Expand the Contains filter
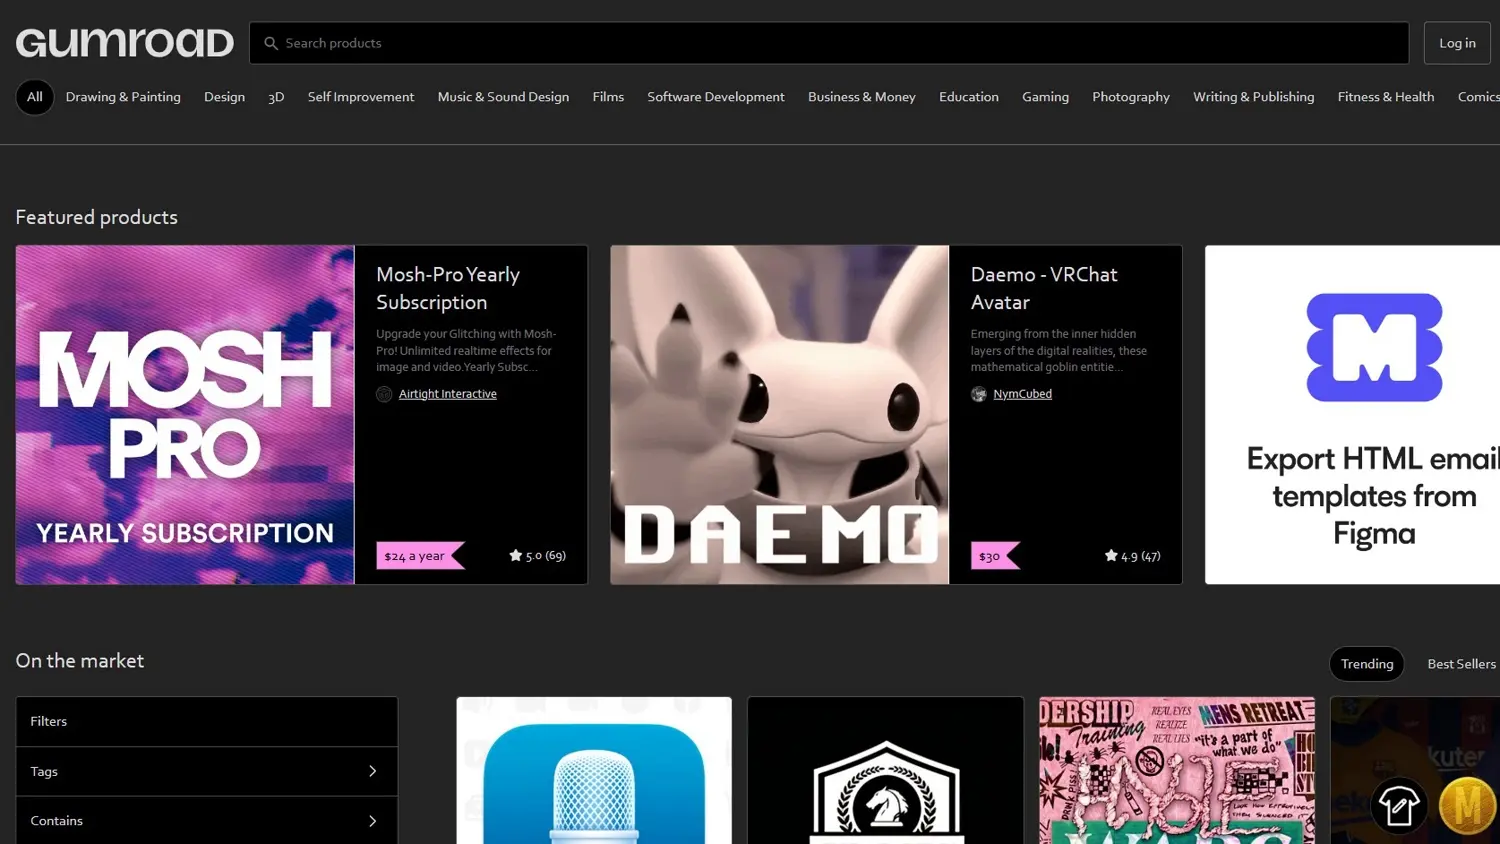The height and width of the screenshot is (844, 1500). [x=207, y=821]
